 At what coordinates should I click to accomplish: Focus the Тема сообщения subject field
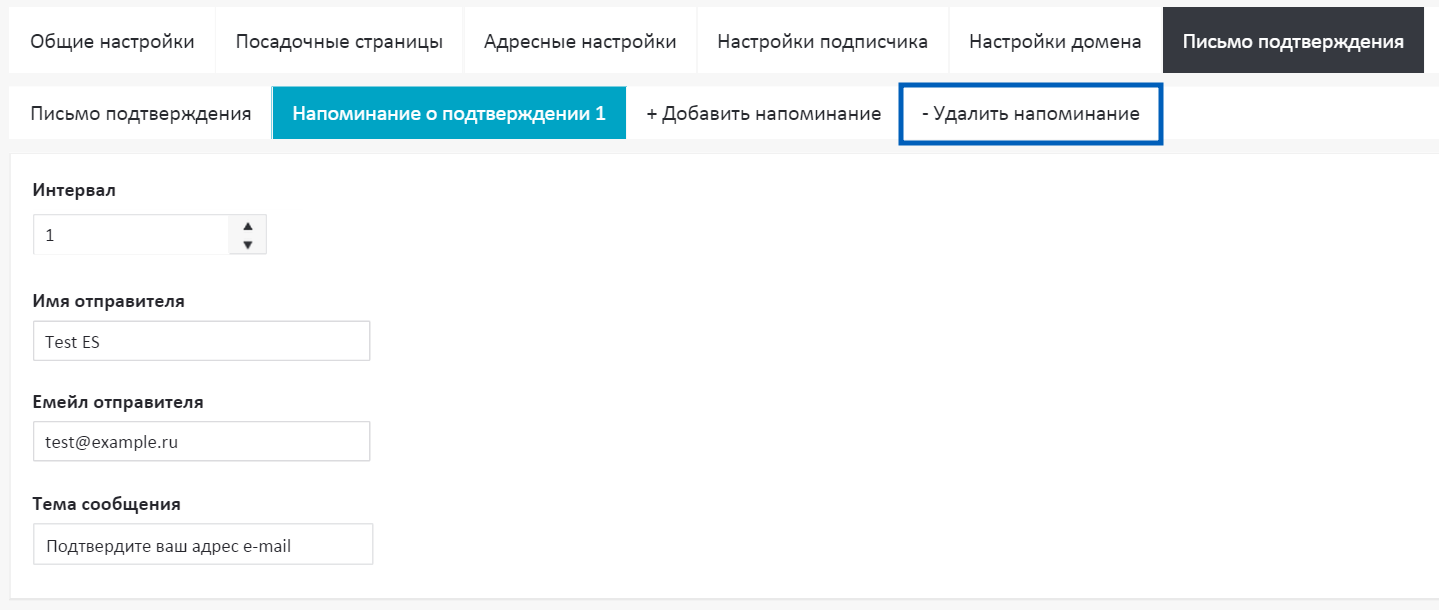[202, 545]
